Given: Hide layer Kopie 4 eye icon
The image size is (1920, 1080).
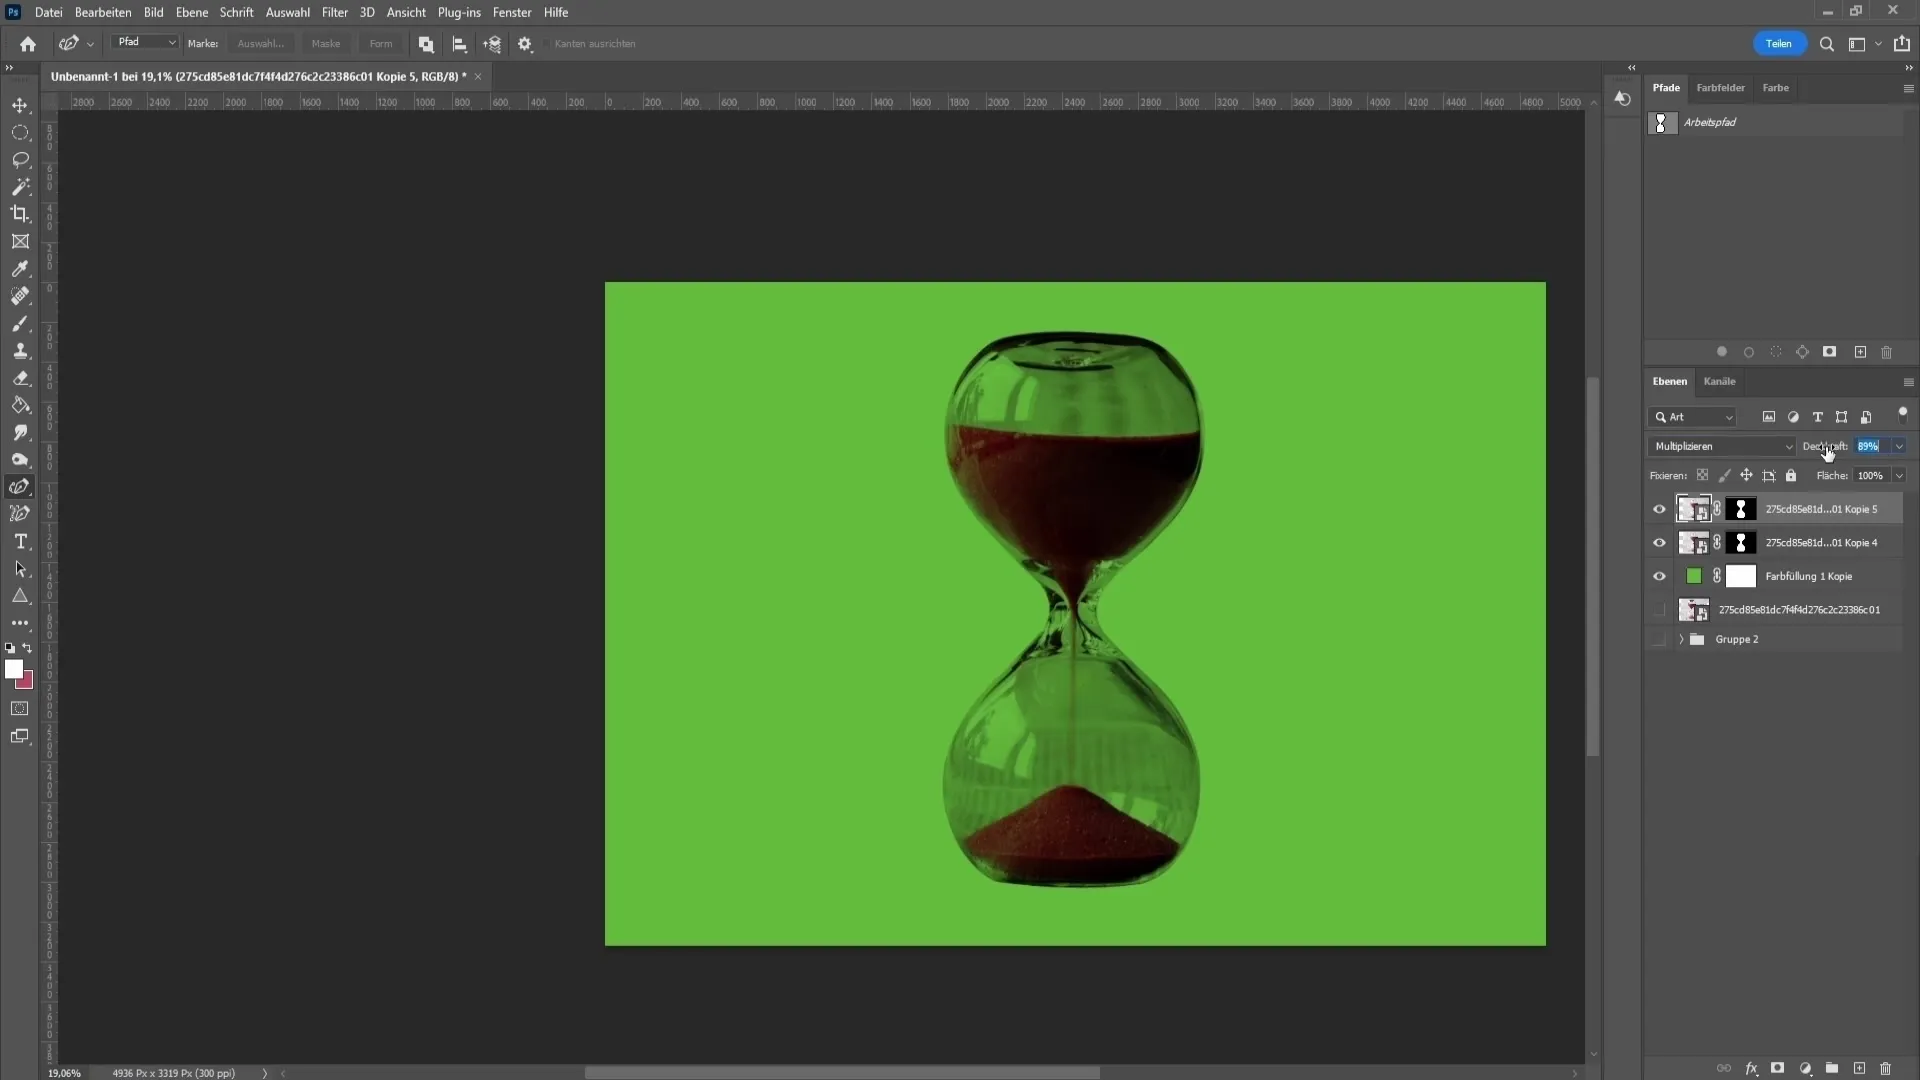Looking at the screenshot, I should click(x=1660, y=543).
